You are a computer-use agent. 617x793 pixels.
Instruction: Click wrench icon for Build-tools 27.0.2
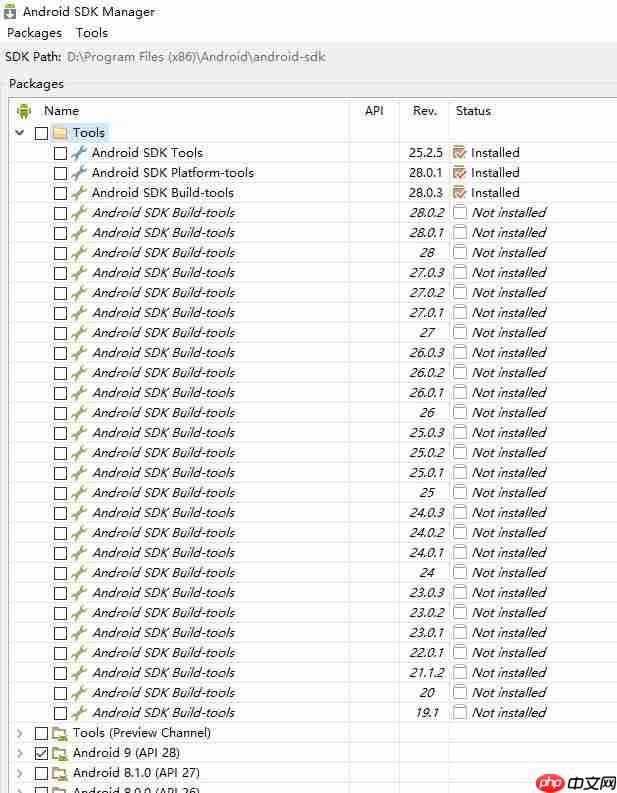coord(79,292)
